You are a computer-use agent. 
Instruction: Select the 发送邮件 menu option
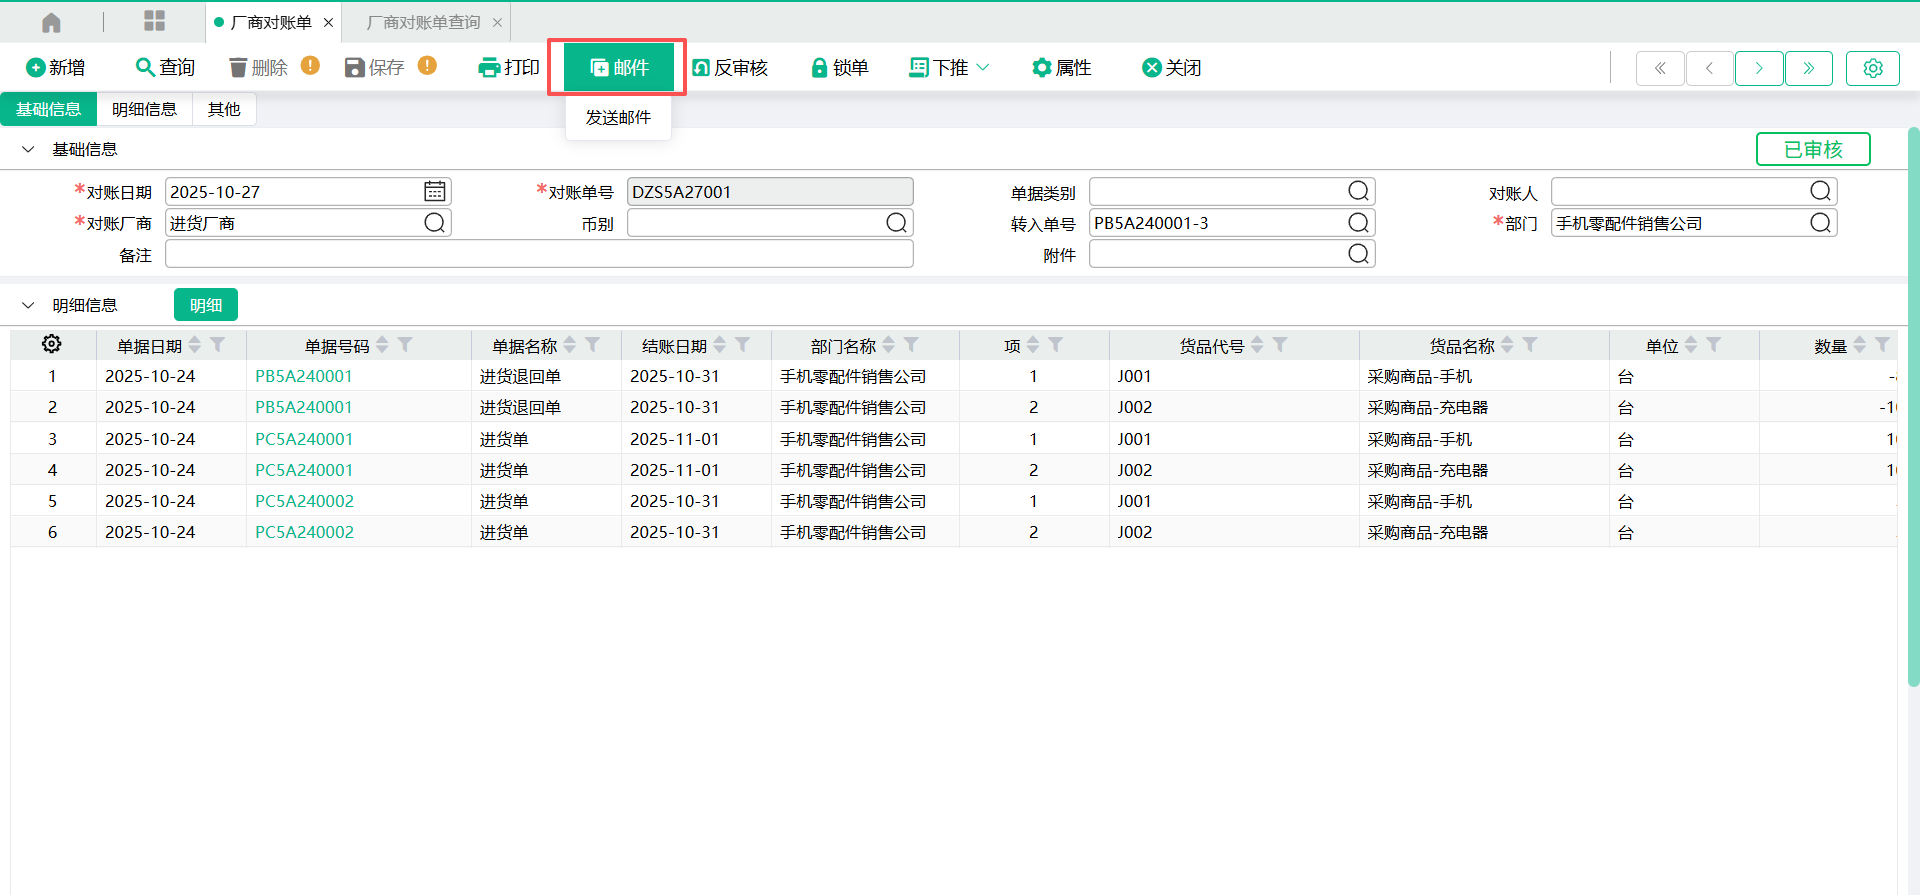click(x=618, y=117)
